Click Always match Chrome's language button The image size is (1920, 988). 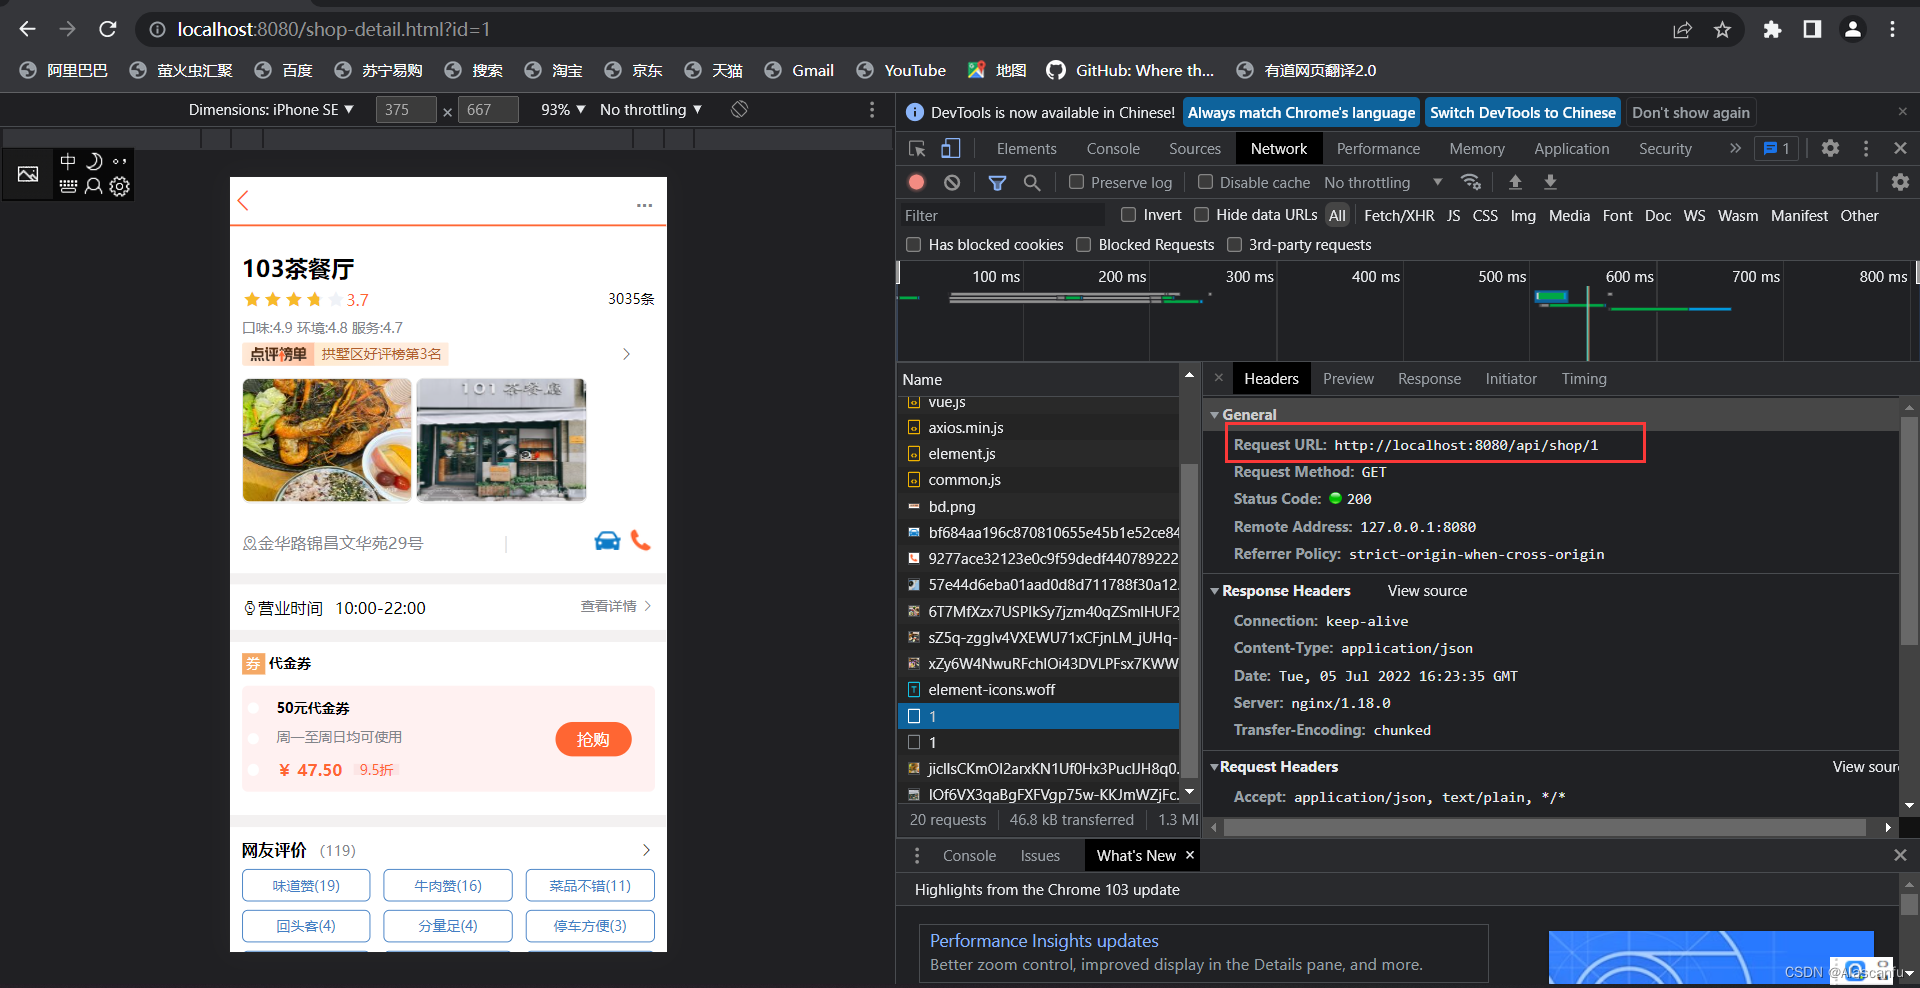tap(1301, 112)
